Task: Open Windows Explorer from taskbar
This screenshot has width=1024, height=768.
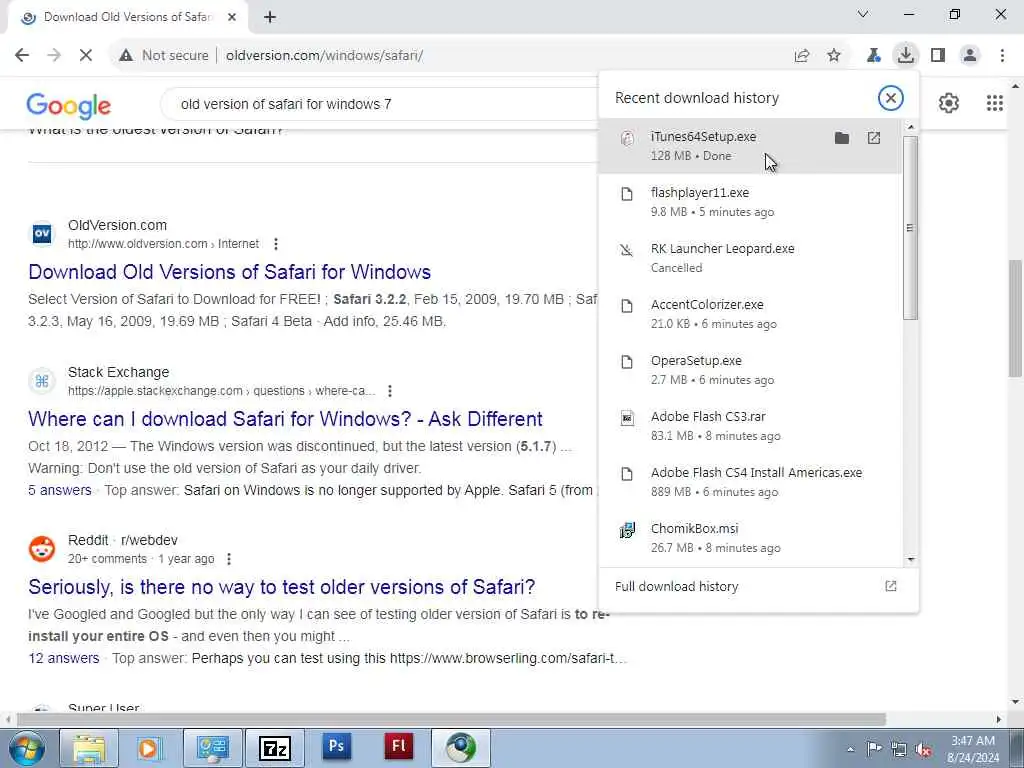Action: [89, 748]
